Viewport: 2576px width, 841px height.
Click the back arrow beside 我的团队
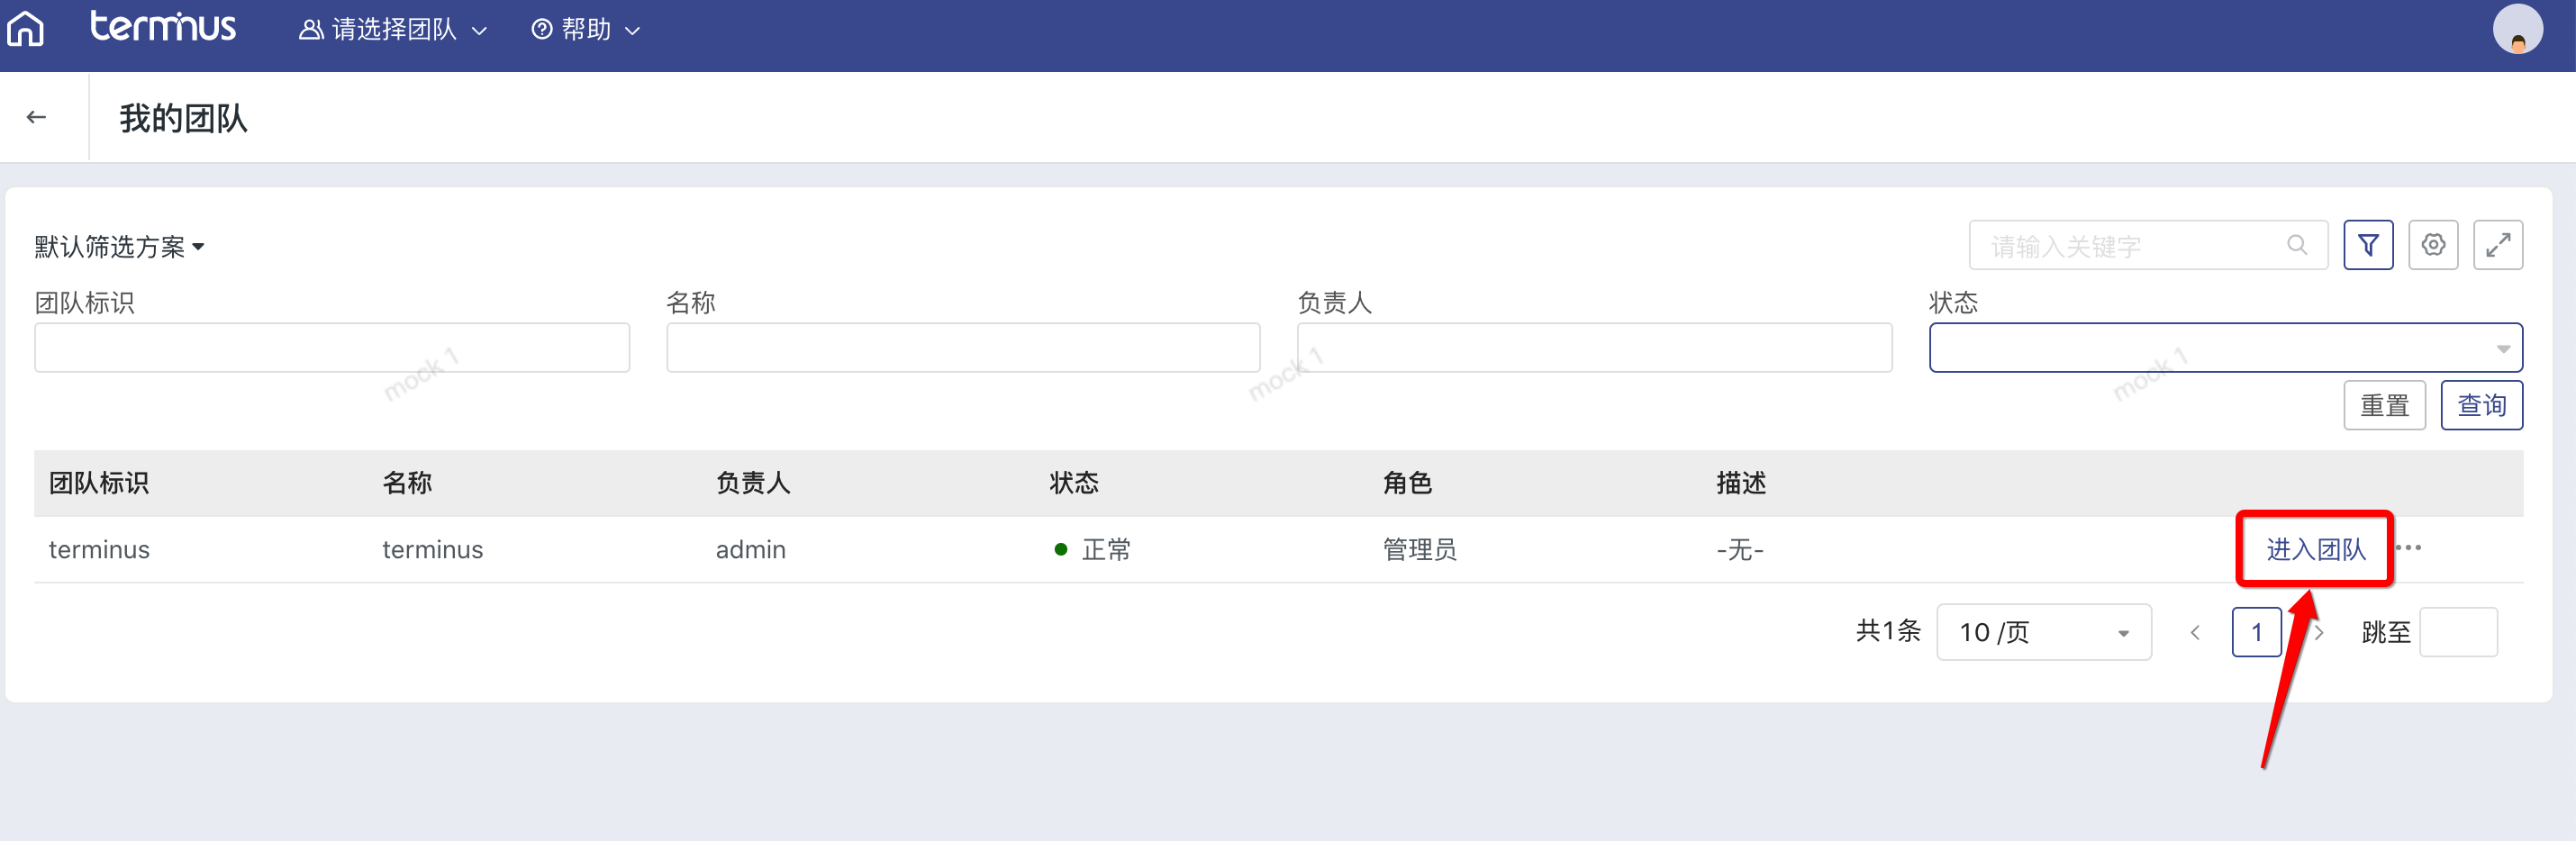click(37, 117)
